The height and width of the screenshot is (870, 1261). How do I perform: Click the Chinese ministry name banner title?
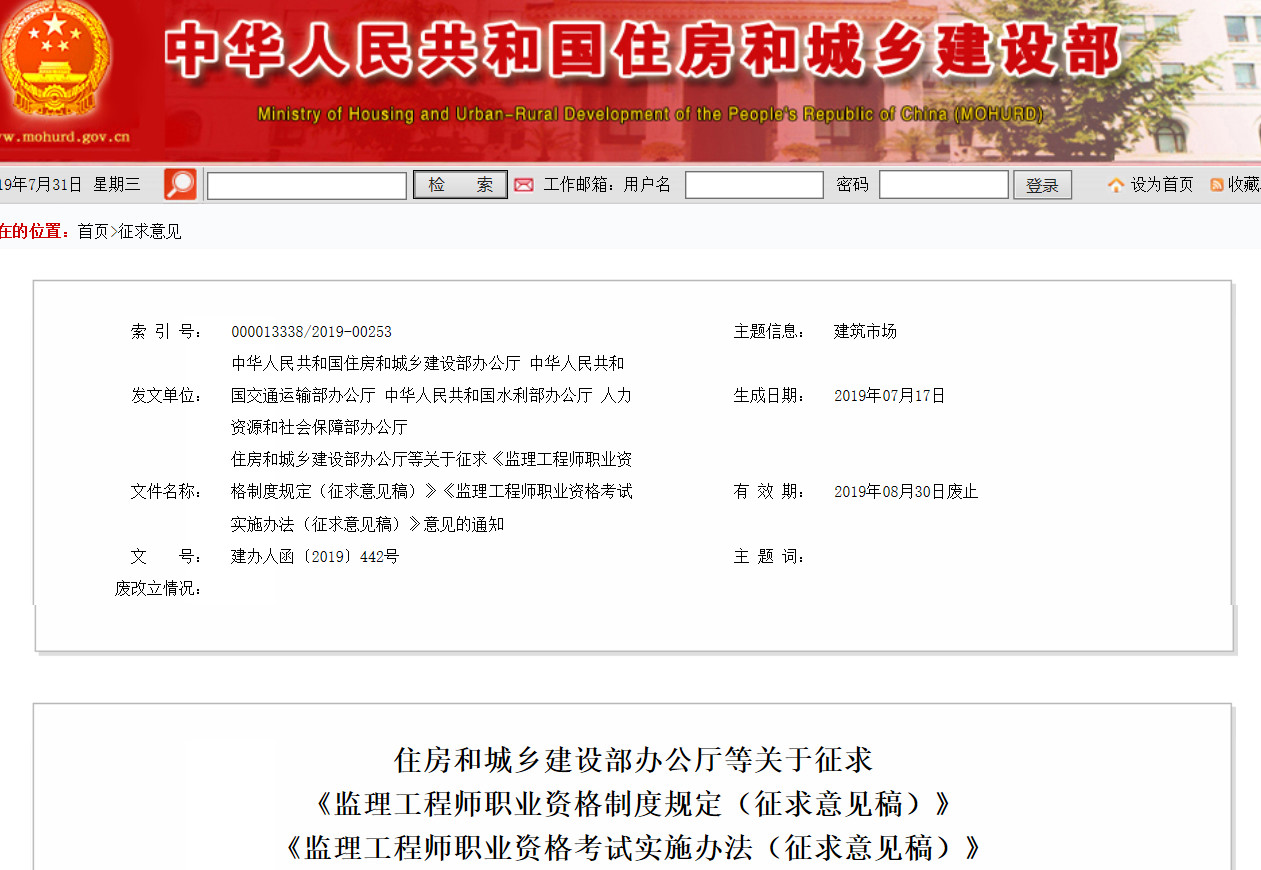(x=642, y=50)
